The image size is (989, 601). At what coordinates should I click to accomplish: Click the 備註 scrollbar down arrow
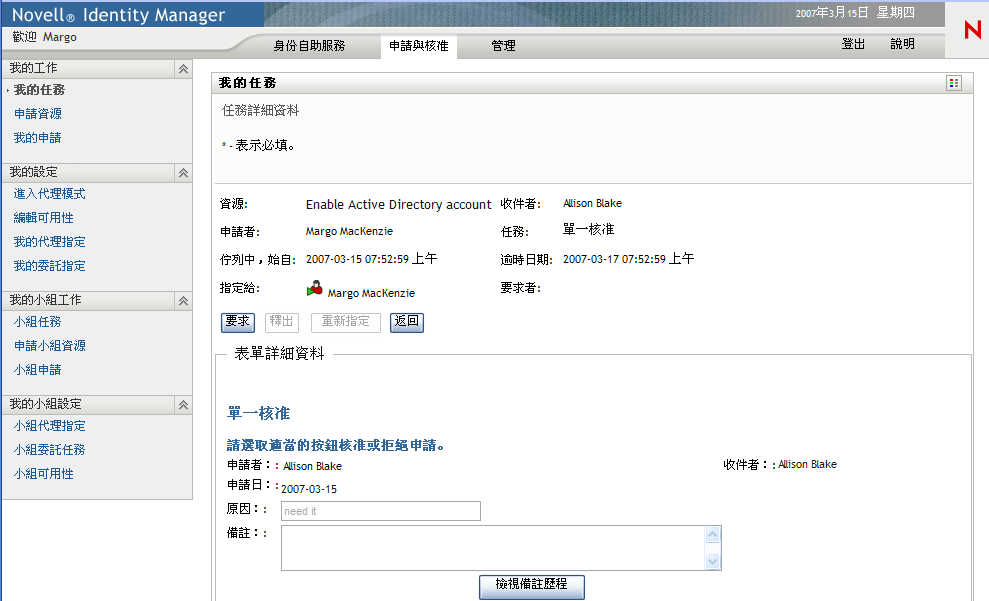(712, 561)
